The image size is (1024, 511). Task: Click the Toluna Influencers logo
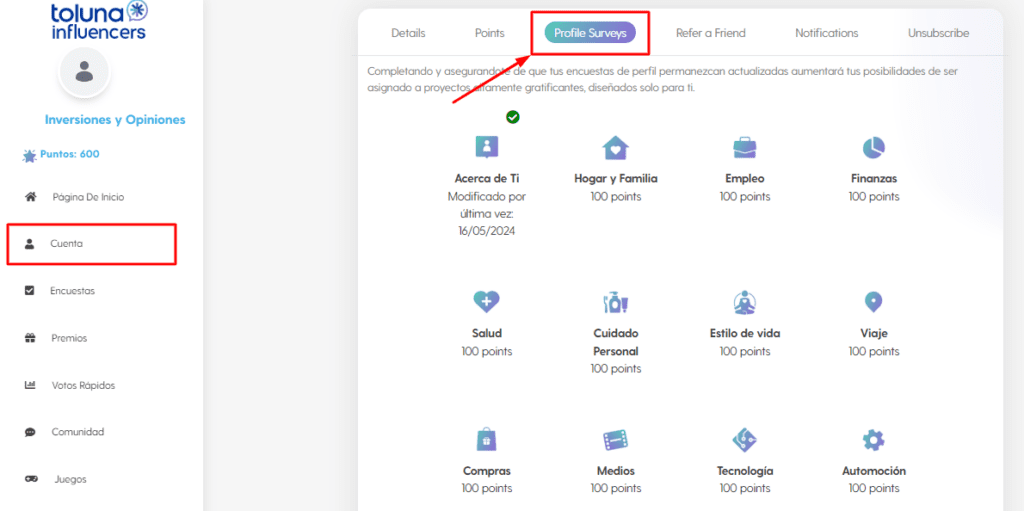(99, 20)
